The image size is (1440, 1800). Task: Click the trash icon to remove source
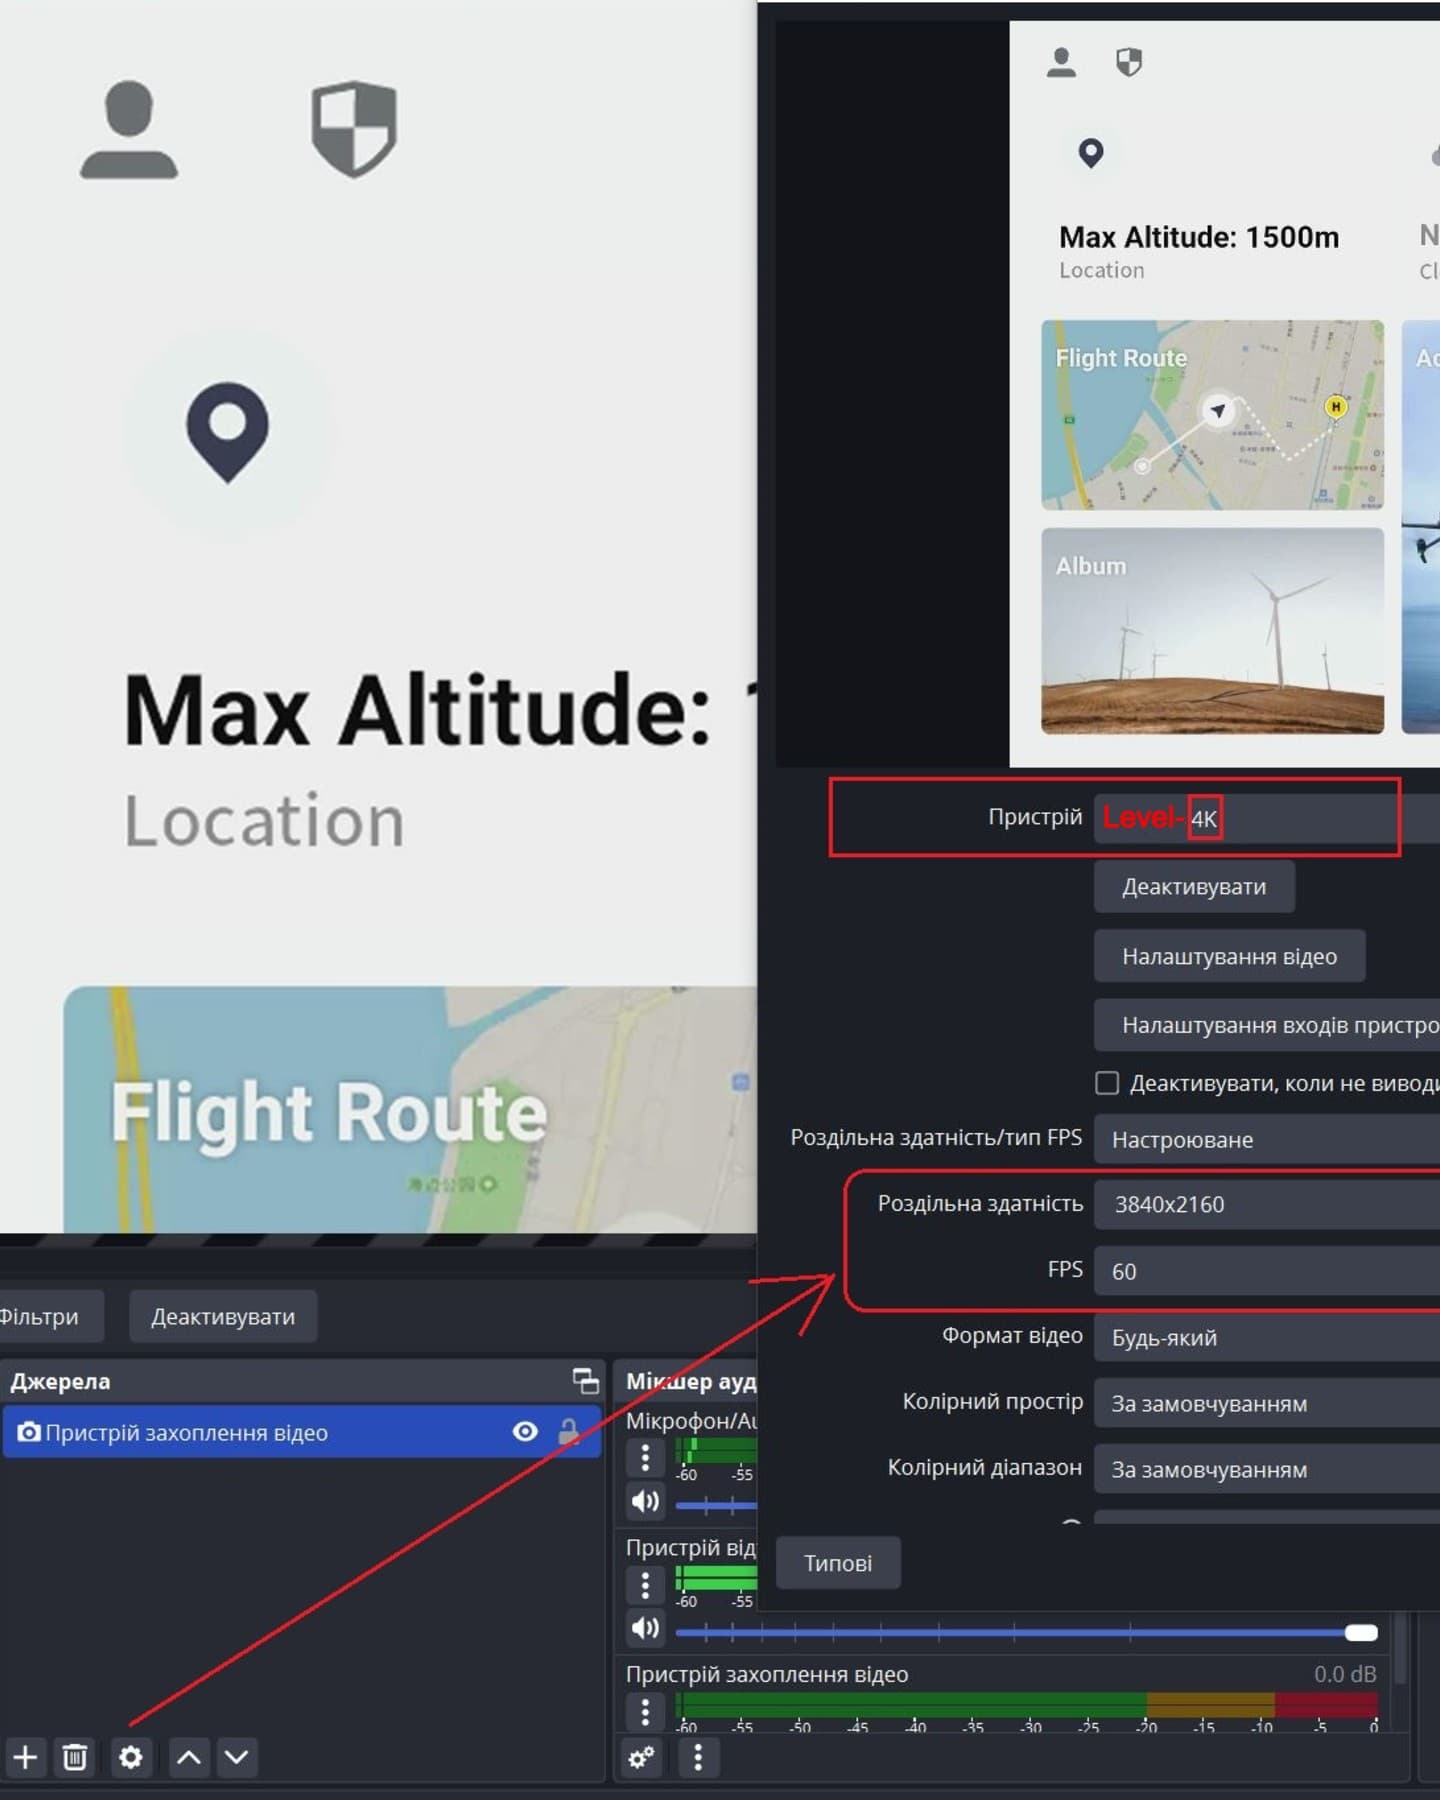75,1757
